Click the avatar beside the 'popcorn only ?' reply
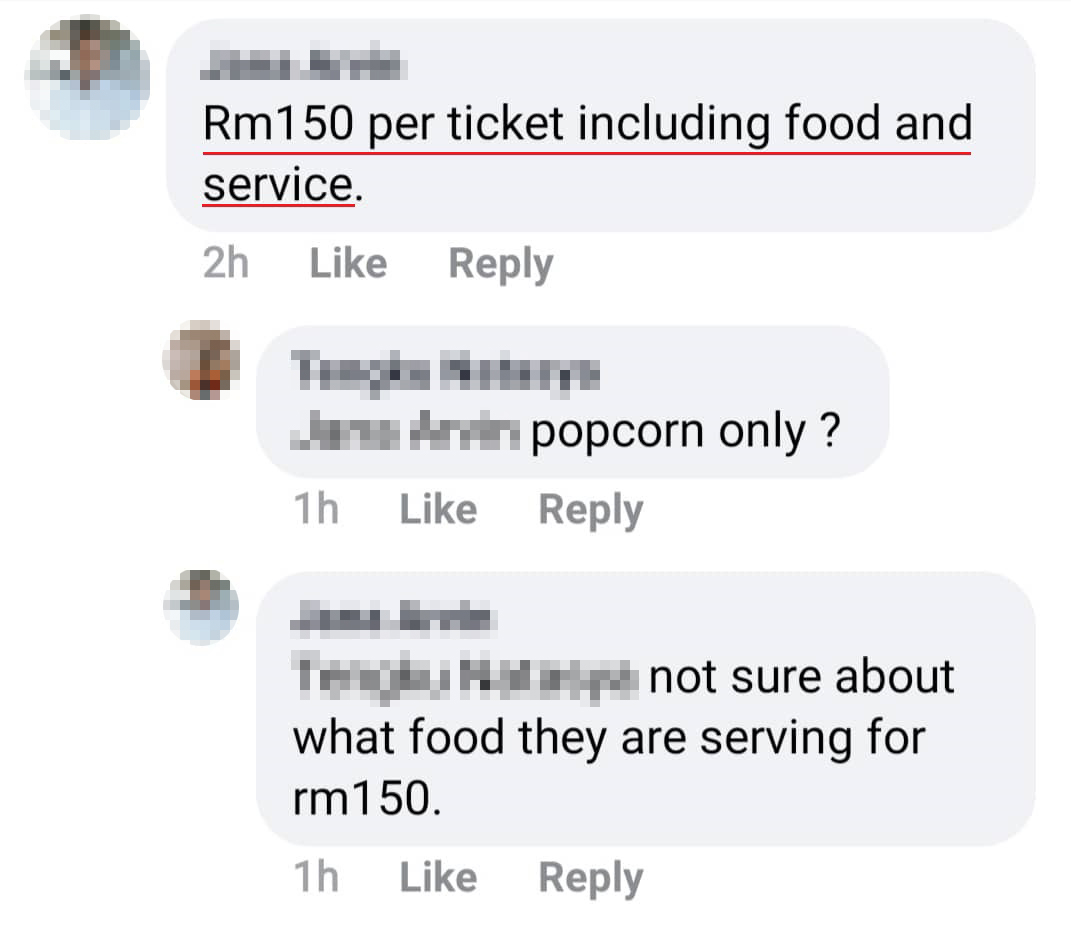 [201, 360]
